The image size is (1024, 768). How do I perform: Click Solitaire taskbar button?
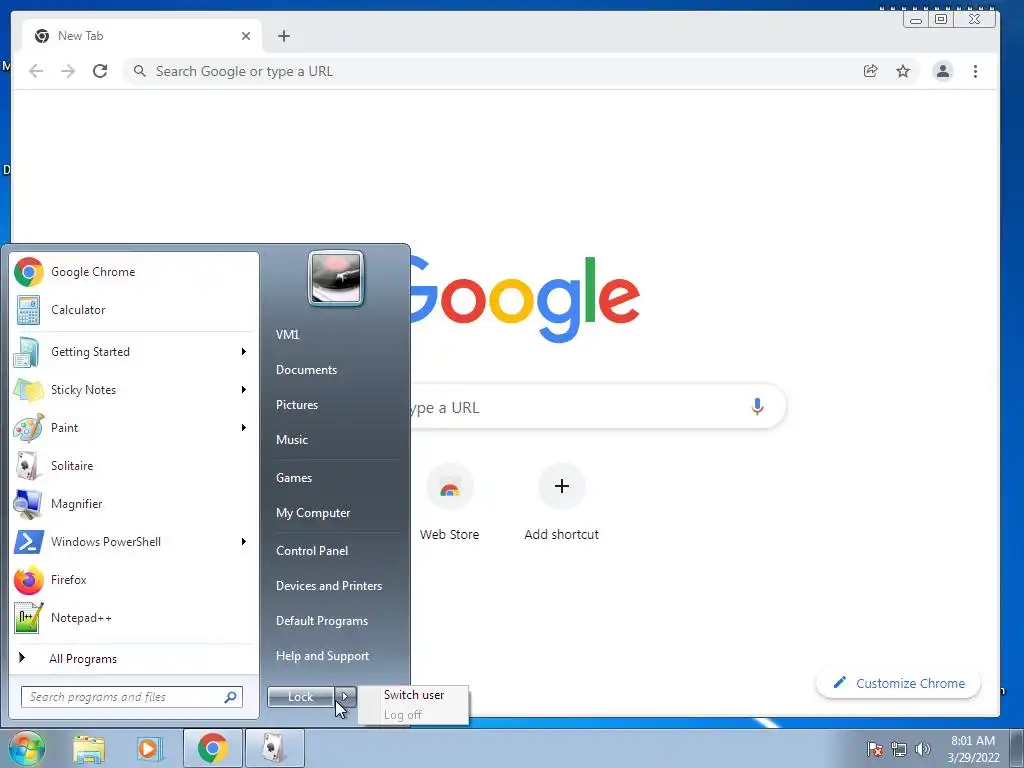(274, 748)
